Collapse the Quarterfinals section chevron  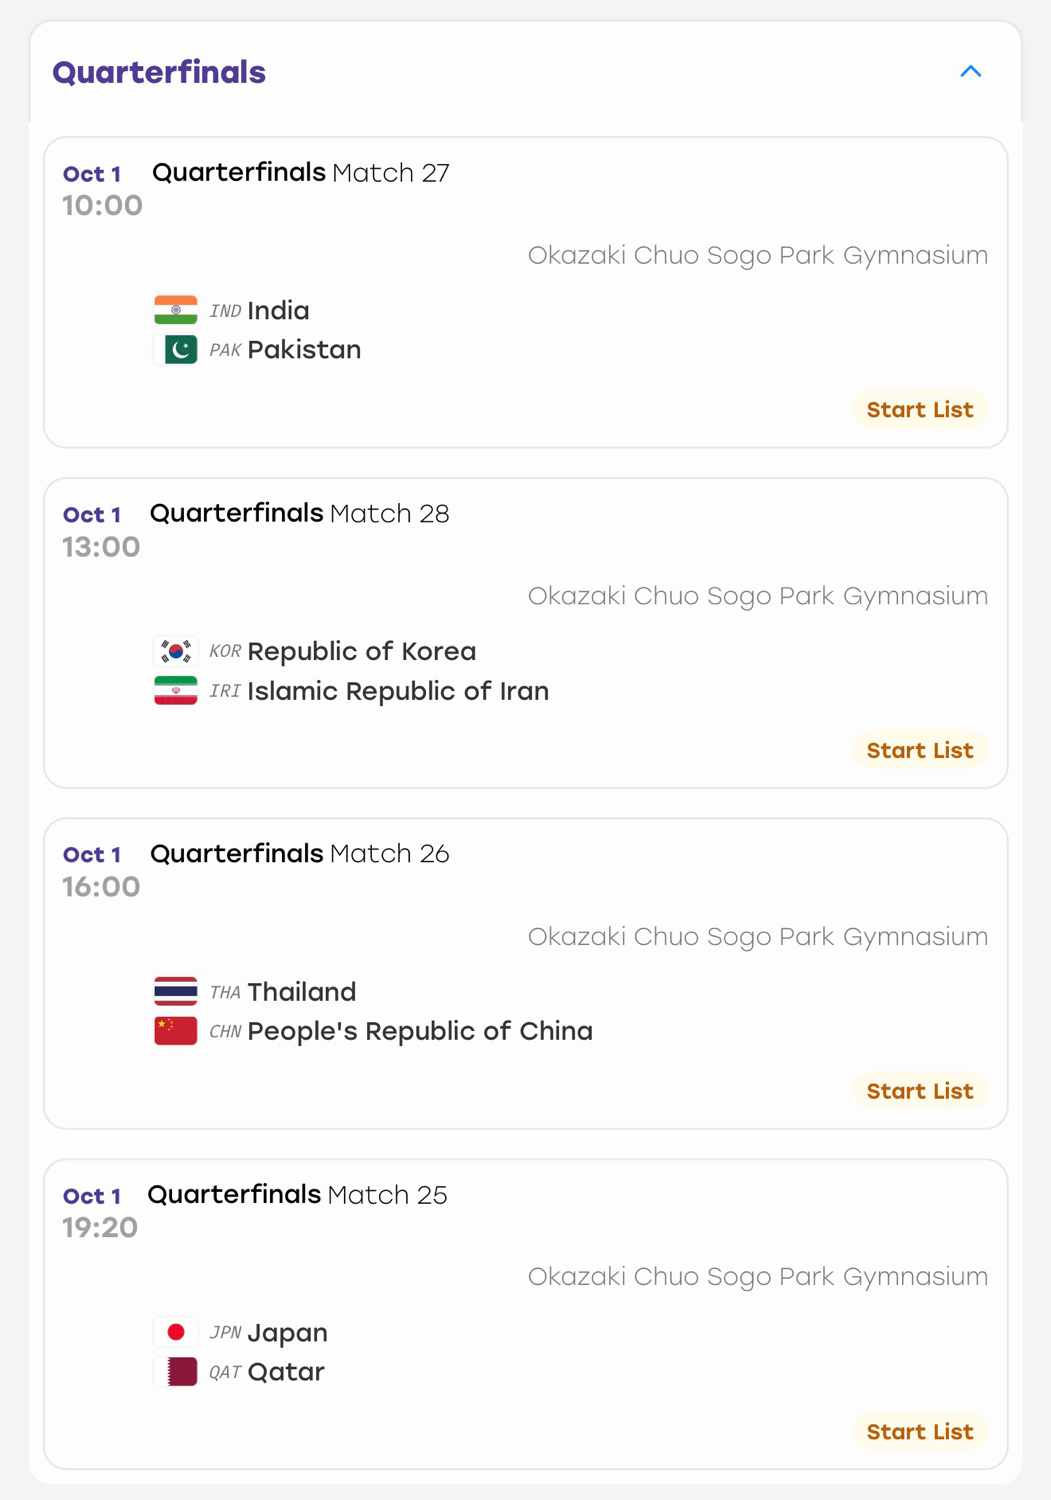(970, 72)
